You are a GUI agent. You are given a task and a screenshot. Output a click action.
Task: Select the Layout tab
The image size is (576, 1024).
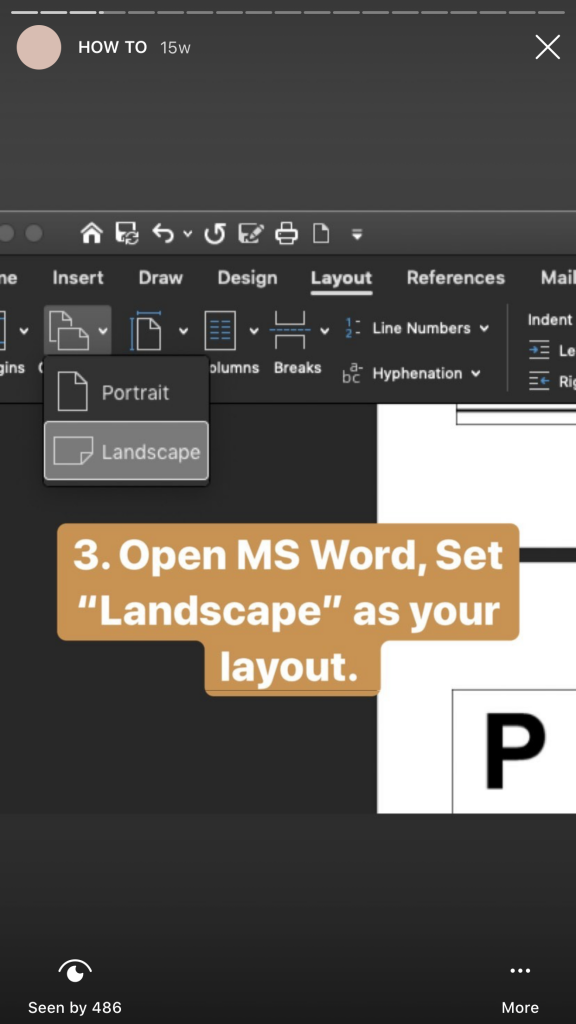341,279
